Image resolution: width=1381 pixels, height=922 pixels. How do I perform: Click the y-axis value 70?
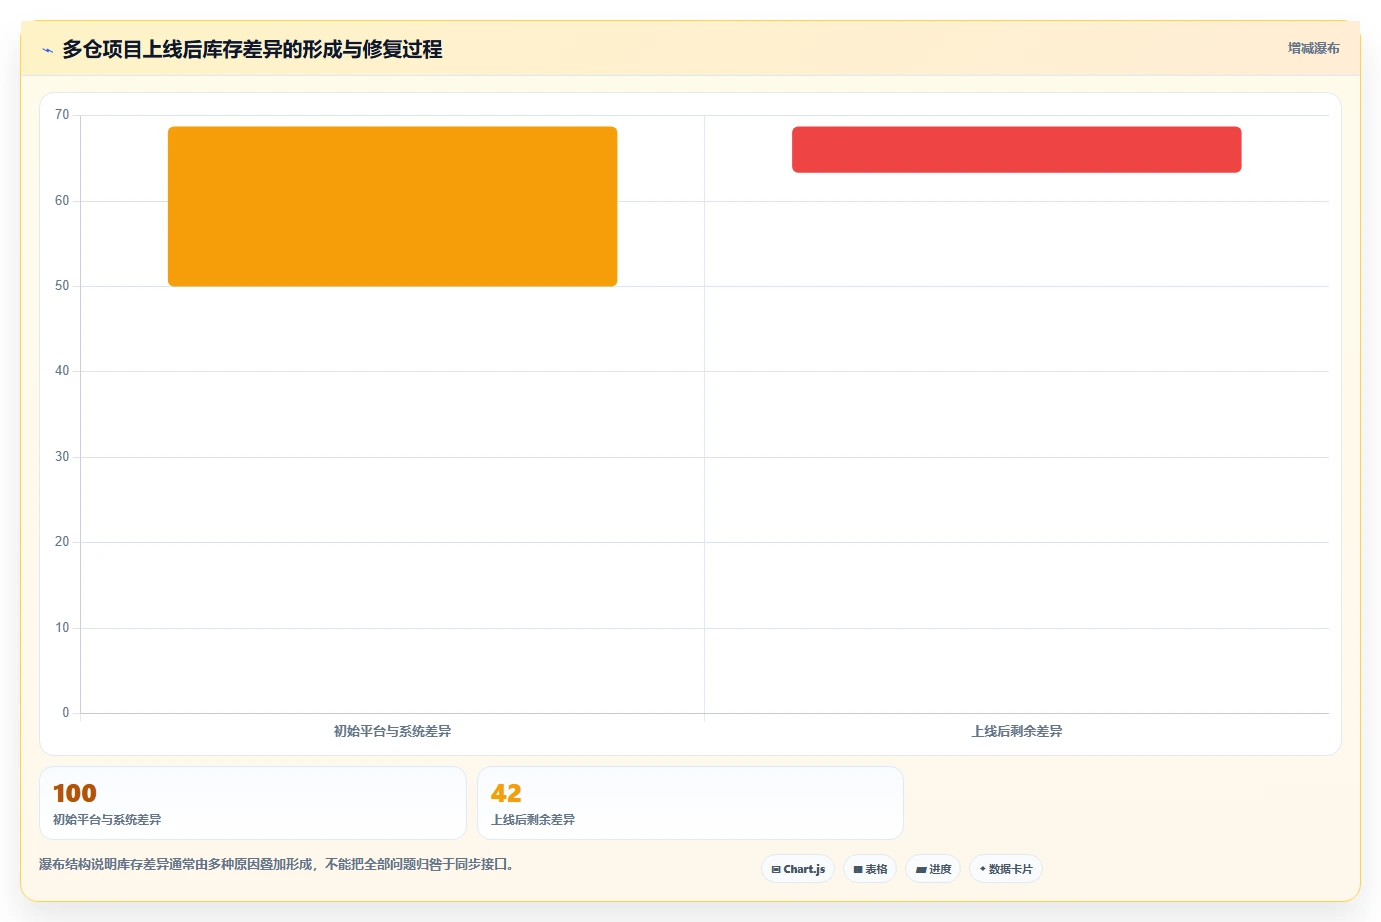pyautogui.click(x=62, y=115)
